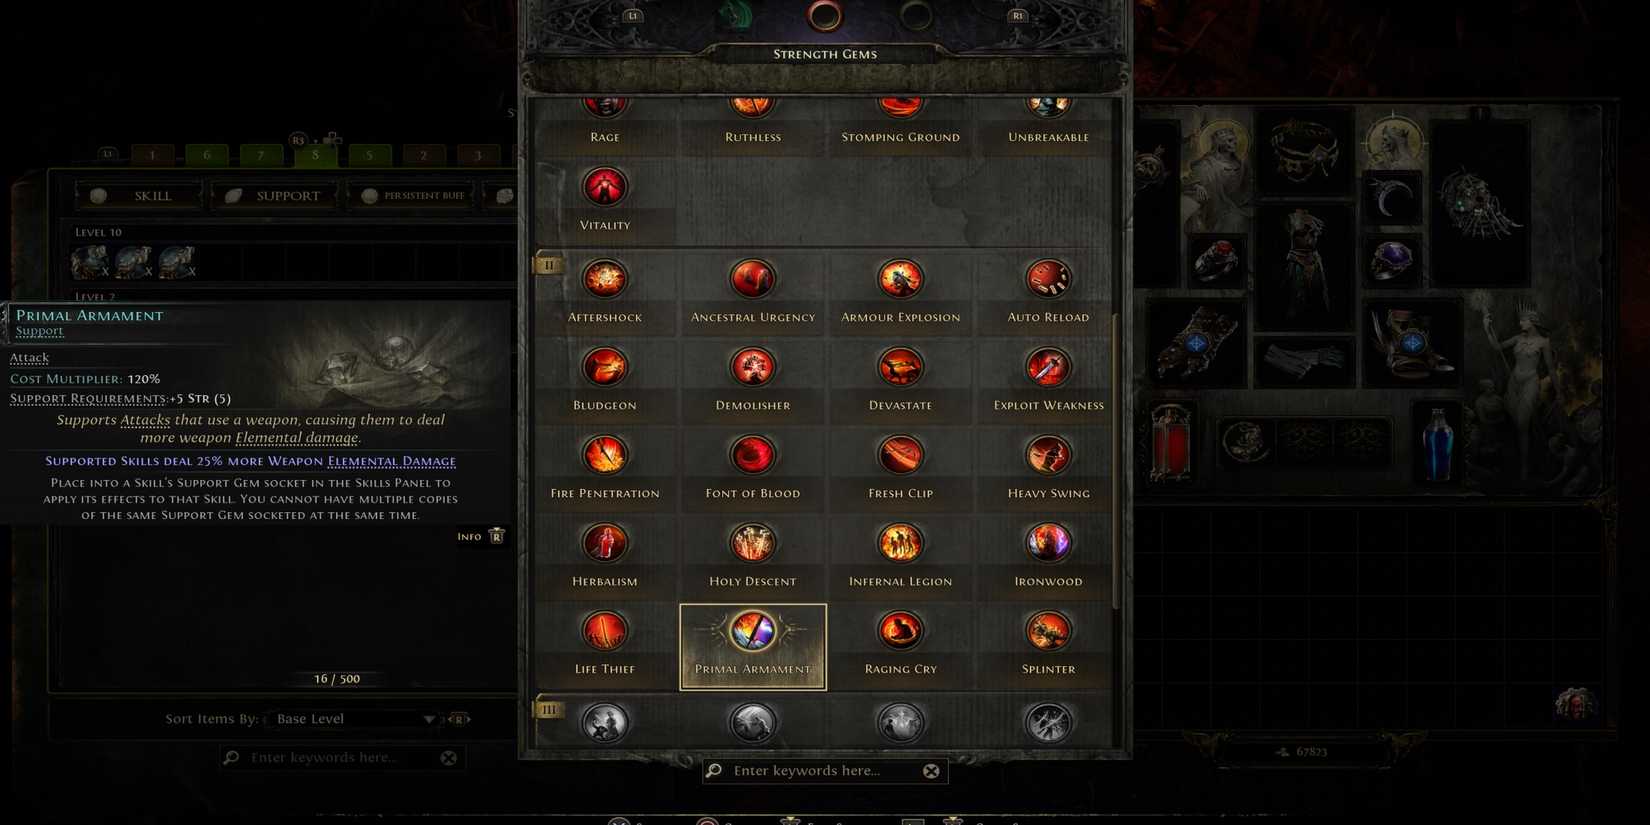Screen dimensions: 1650x825
Task: Select the Ironwood gem icon
Action: (x=1048, y=543)
